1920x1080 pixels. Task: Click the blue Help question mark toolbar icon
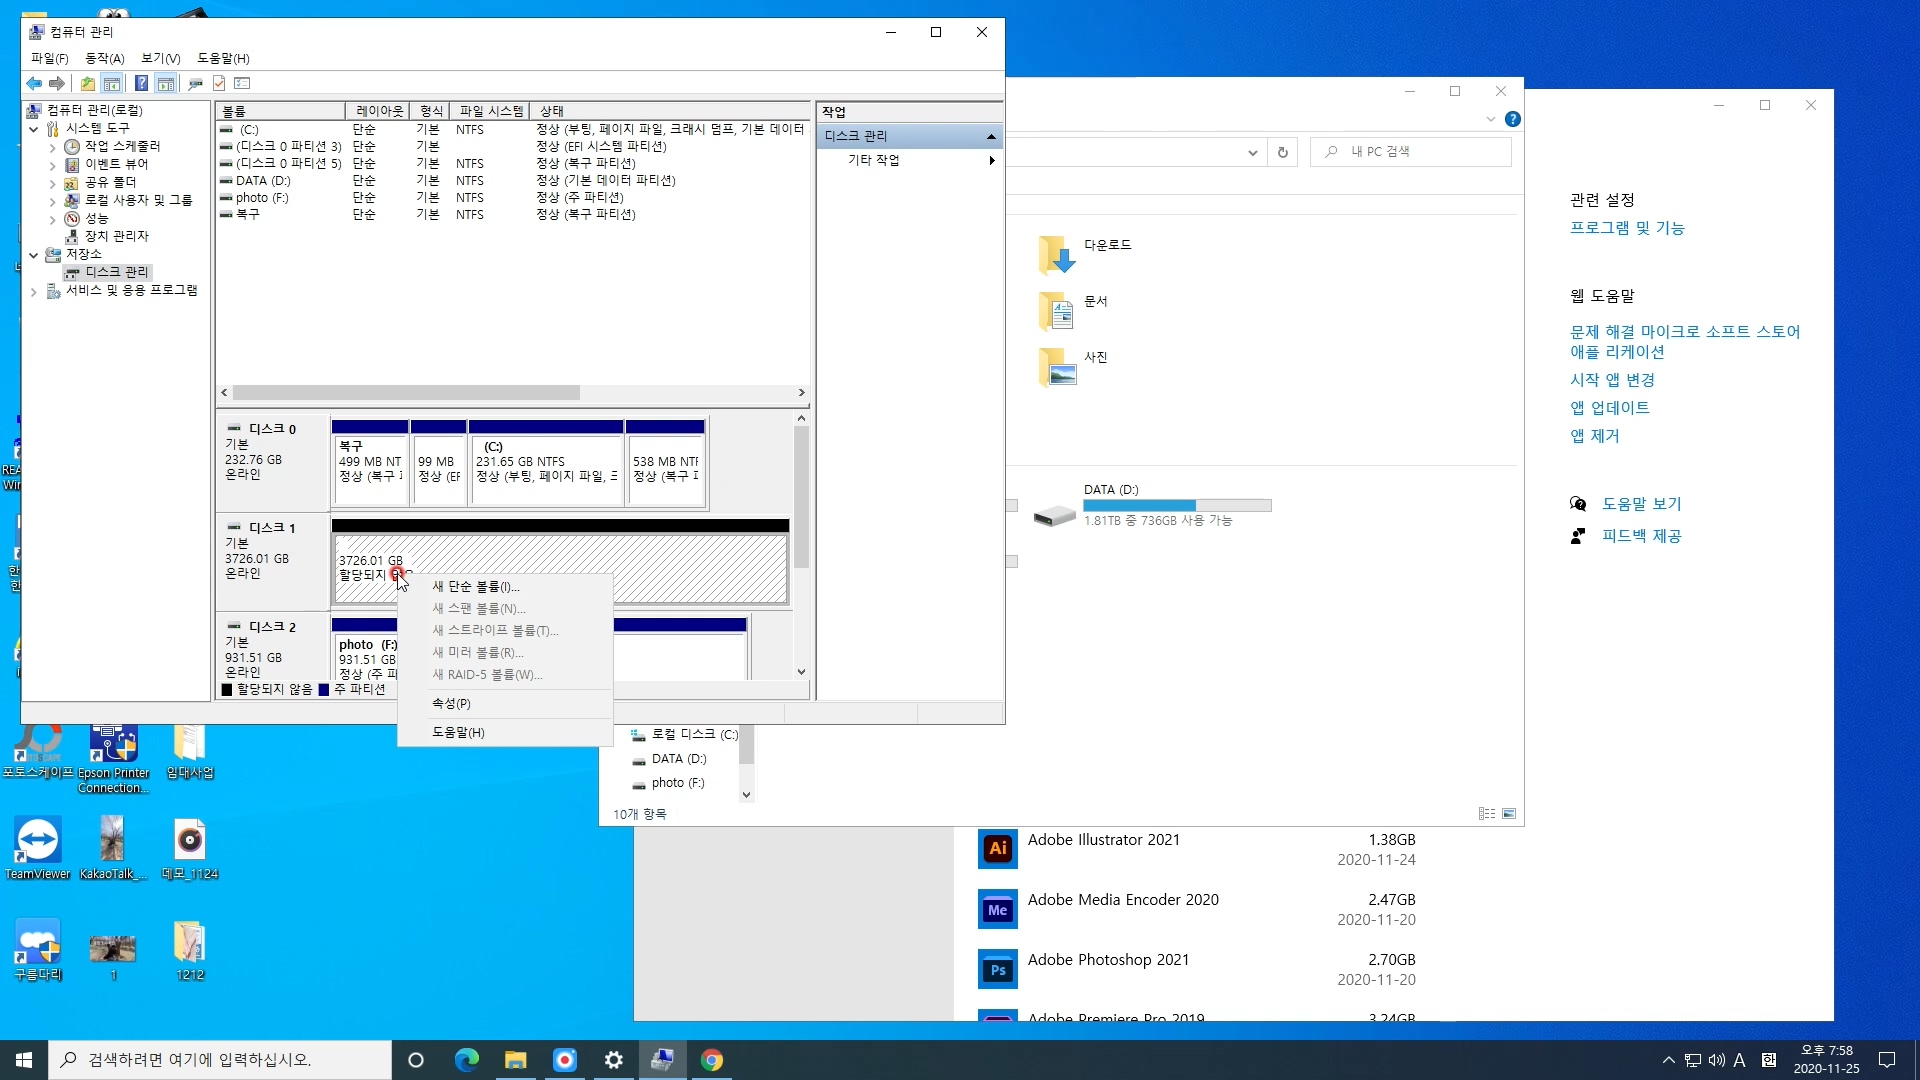coord(141,84)
